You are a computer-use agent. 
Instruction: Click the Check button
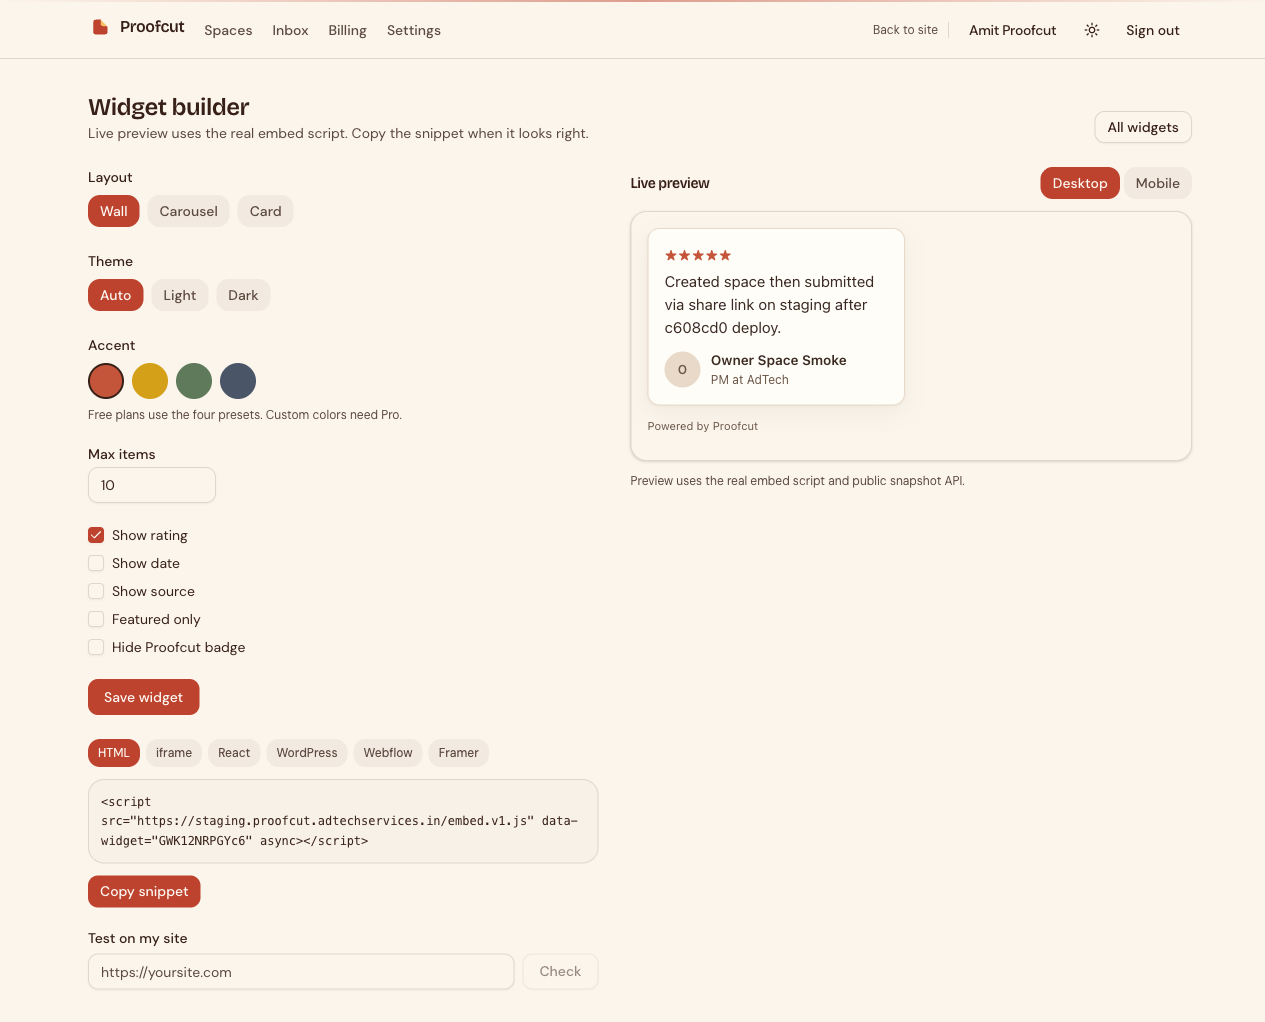coord(560,971)
